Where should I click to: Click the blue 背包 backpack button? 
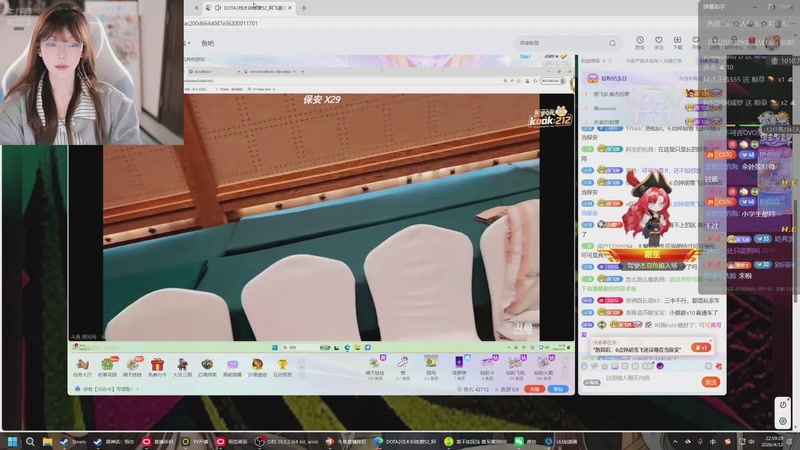pos(558,389)
